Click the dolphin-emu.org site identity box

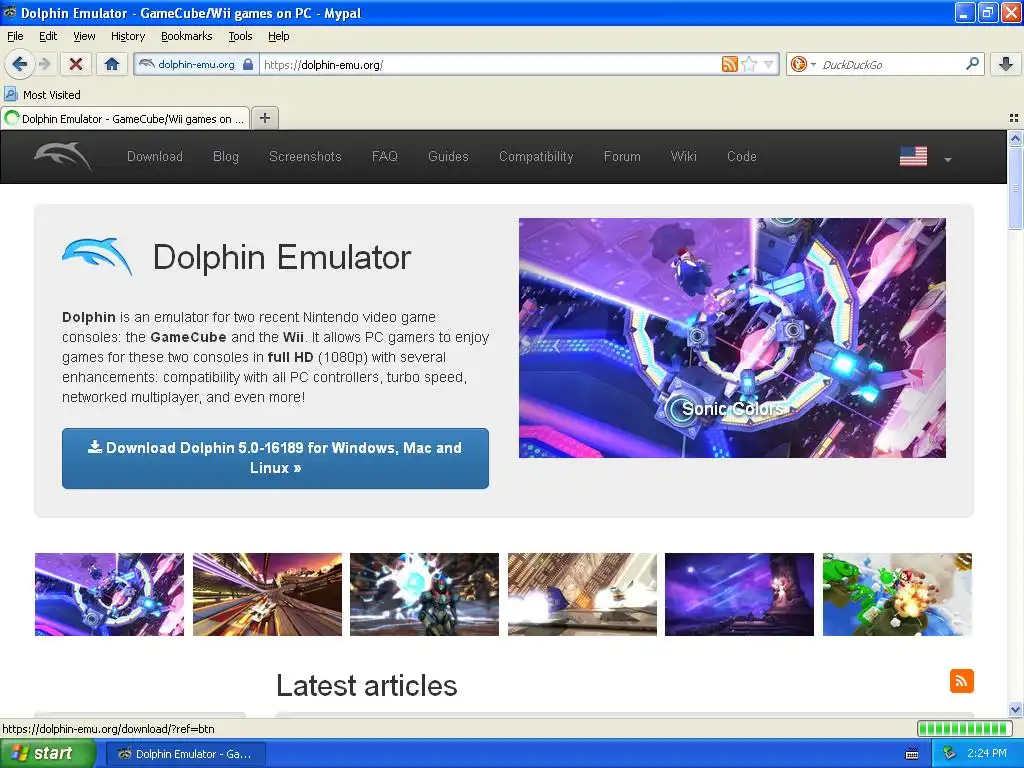(196, 64)
